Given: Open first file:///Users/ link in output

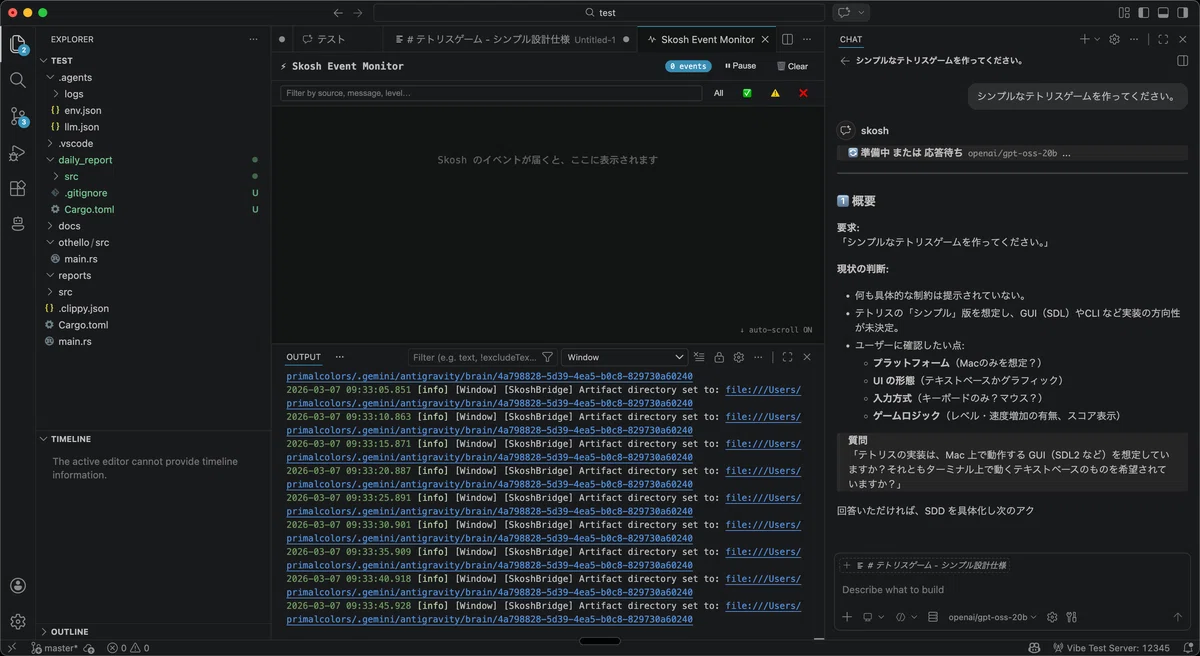Looking at the screenshot, I should 763,390.
